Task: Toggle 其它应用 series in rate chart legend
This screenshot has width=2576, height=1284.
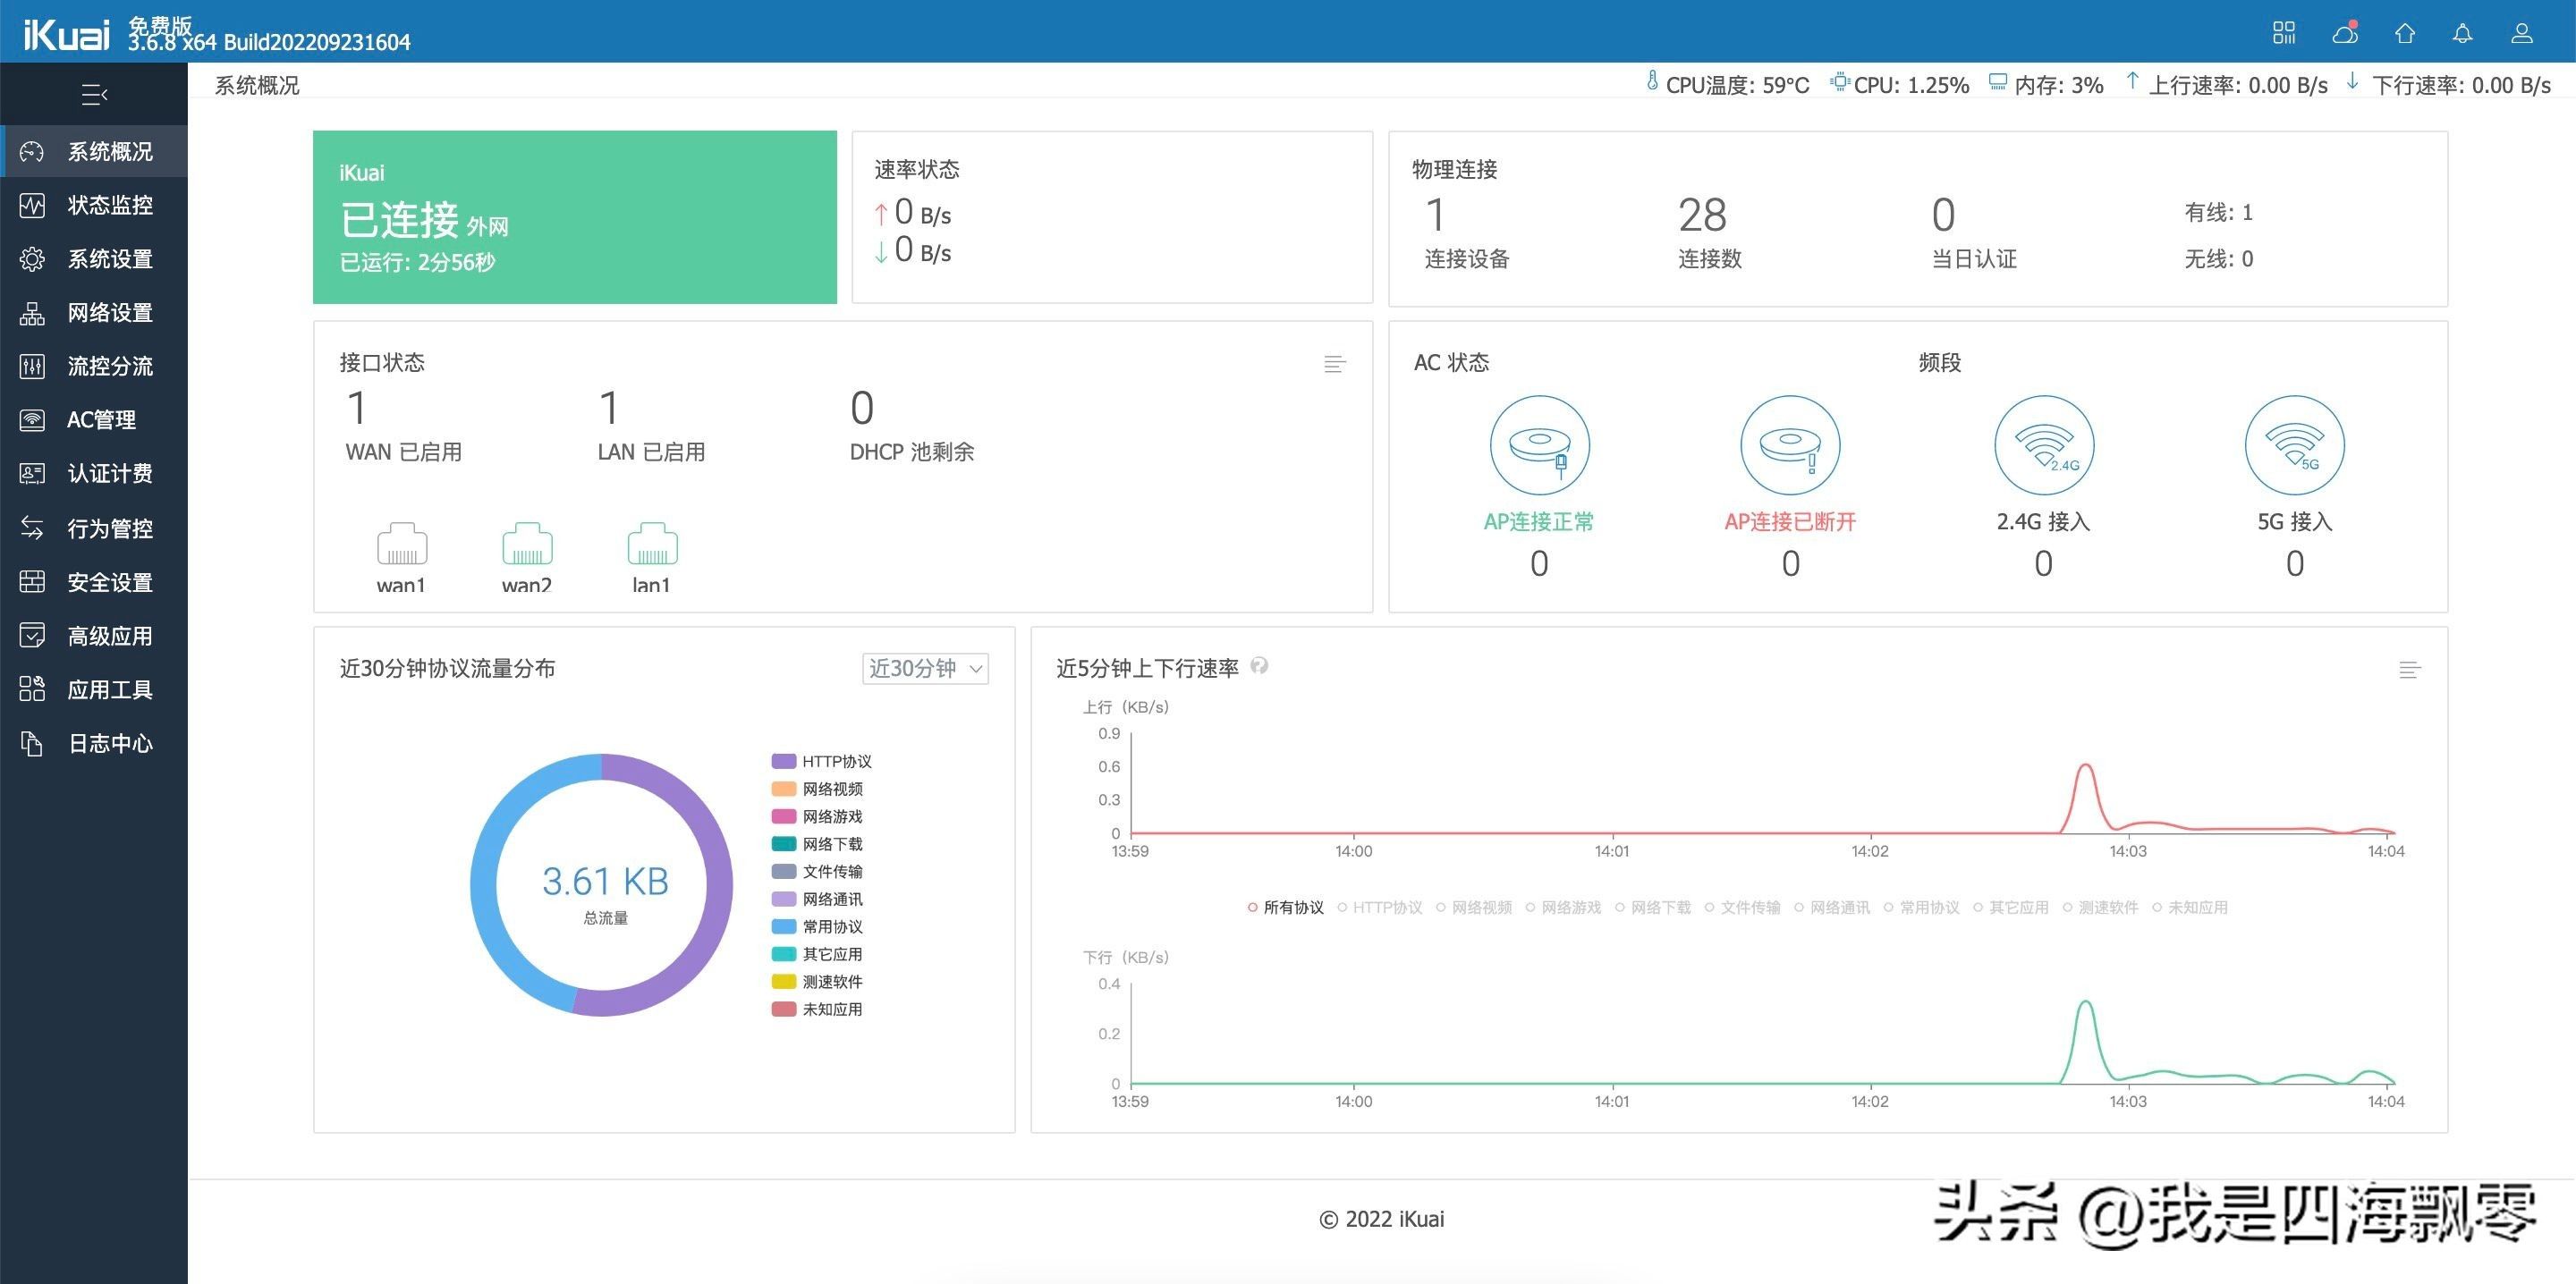Action: coord(2011,907)
